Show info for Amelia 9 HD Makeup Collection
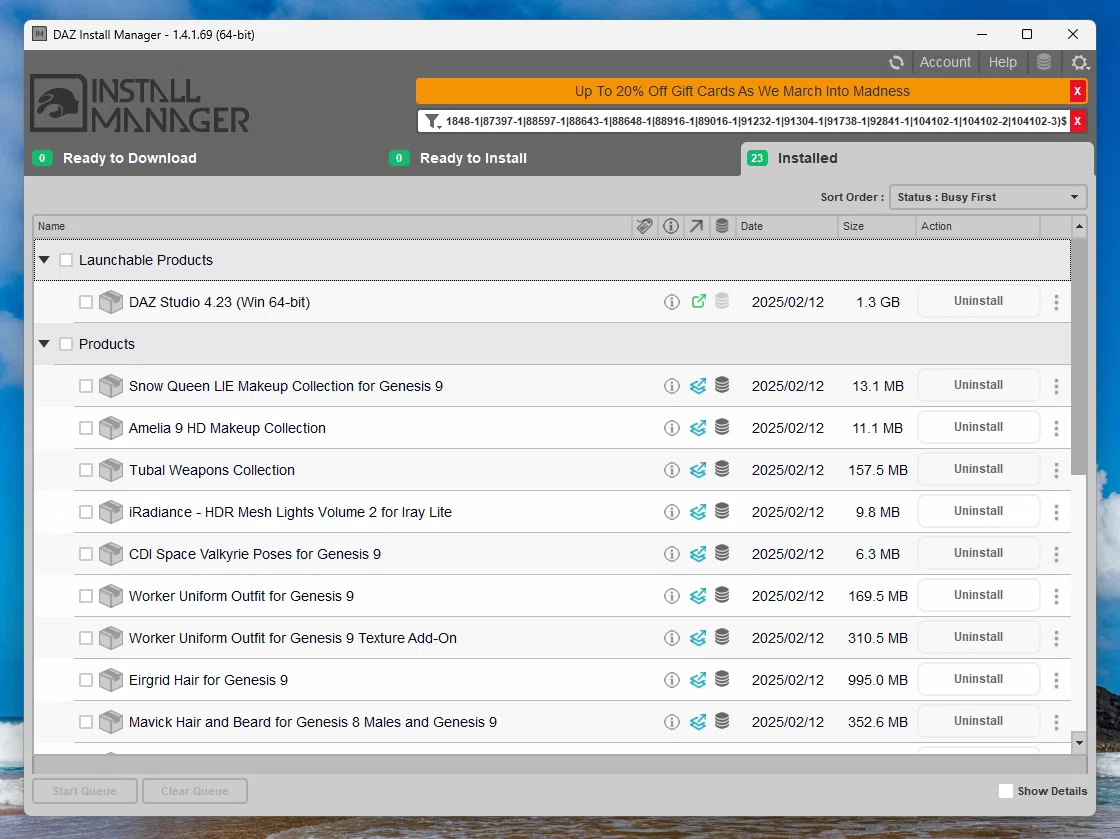The height and width of the screenshot is (839, 1120). 671,428
